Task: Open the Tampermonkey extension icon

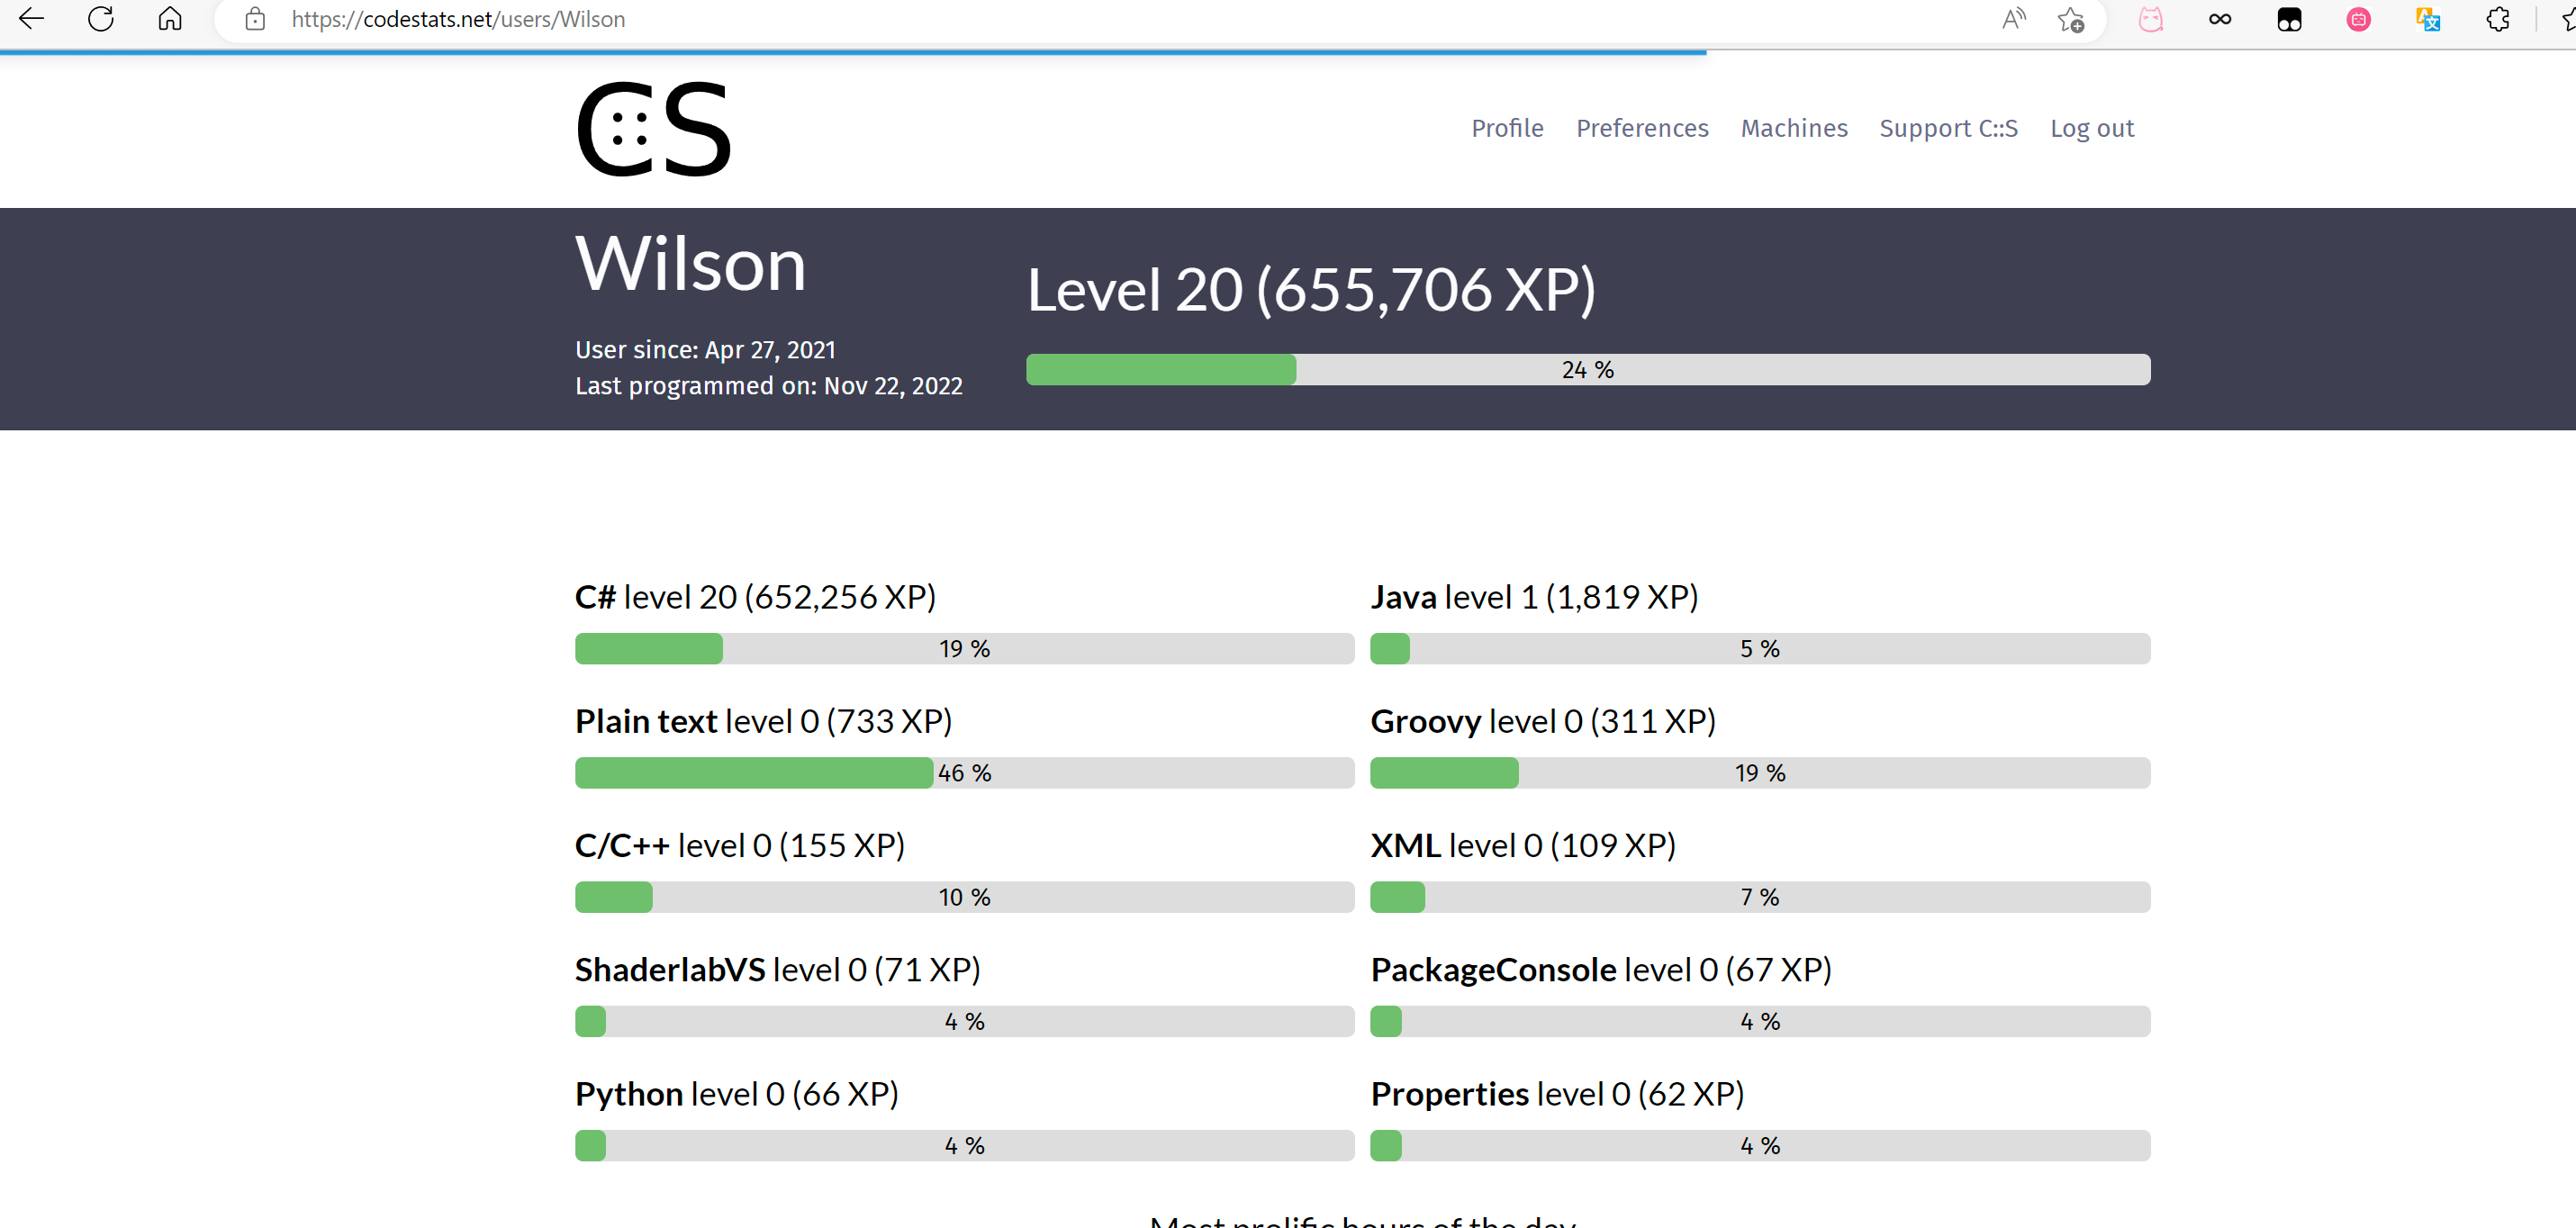Action: click(x=2289, y=19)
